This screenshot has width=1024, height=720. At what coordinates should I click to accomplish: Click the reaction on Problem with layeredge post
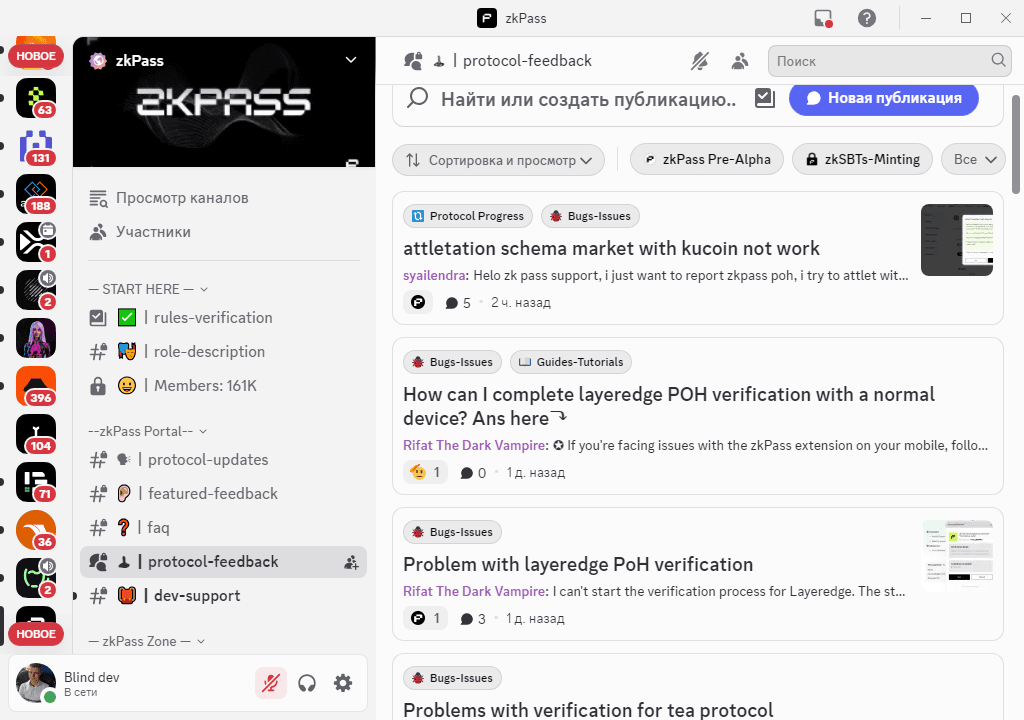(x=425, y=618)
